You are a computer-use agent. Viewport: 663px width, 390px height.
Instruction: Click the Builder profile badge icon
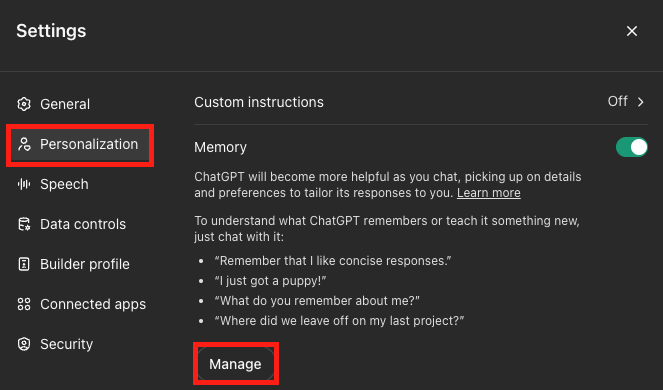pyautogui.click(x=24, y=264)
